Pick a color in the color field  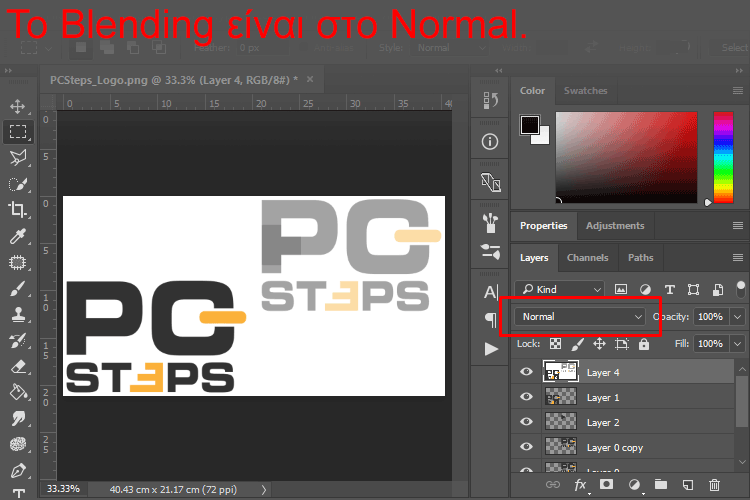click(626, 157)
